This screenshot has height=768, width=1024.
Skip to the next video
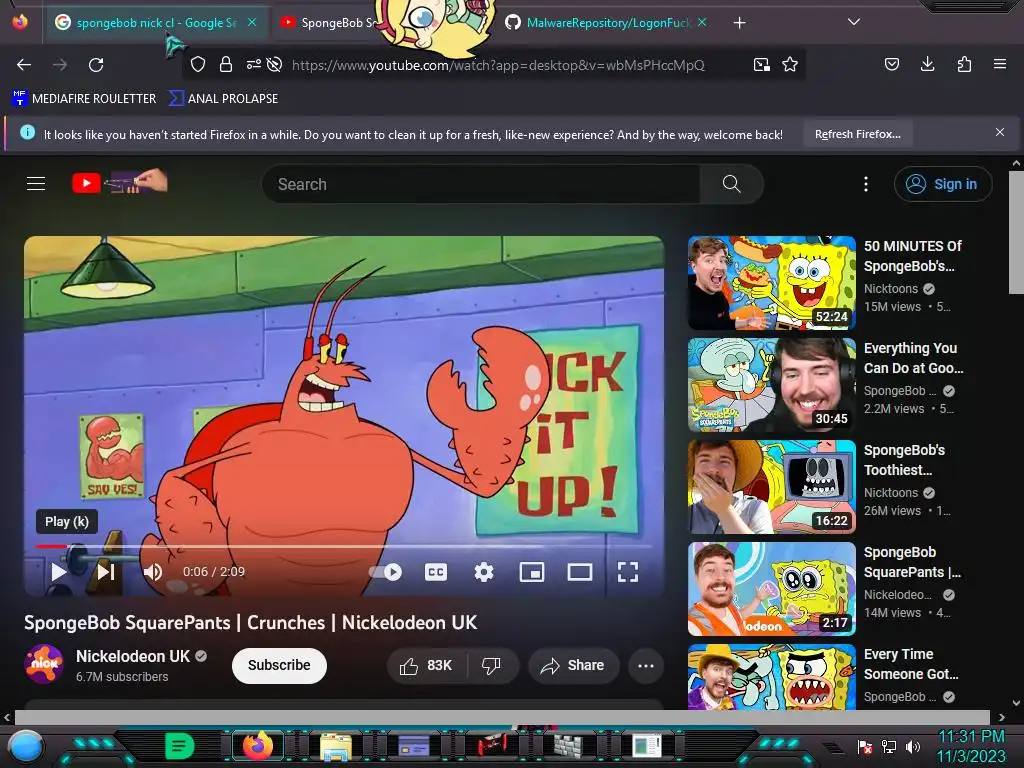click(x=106, y=572)
